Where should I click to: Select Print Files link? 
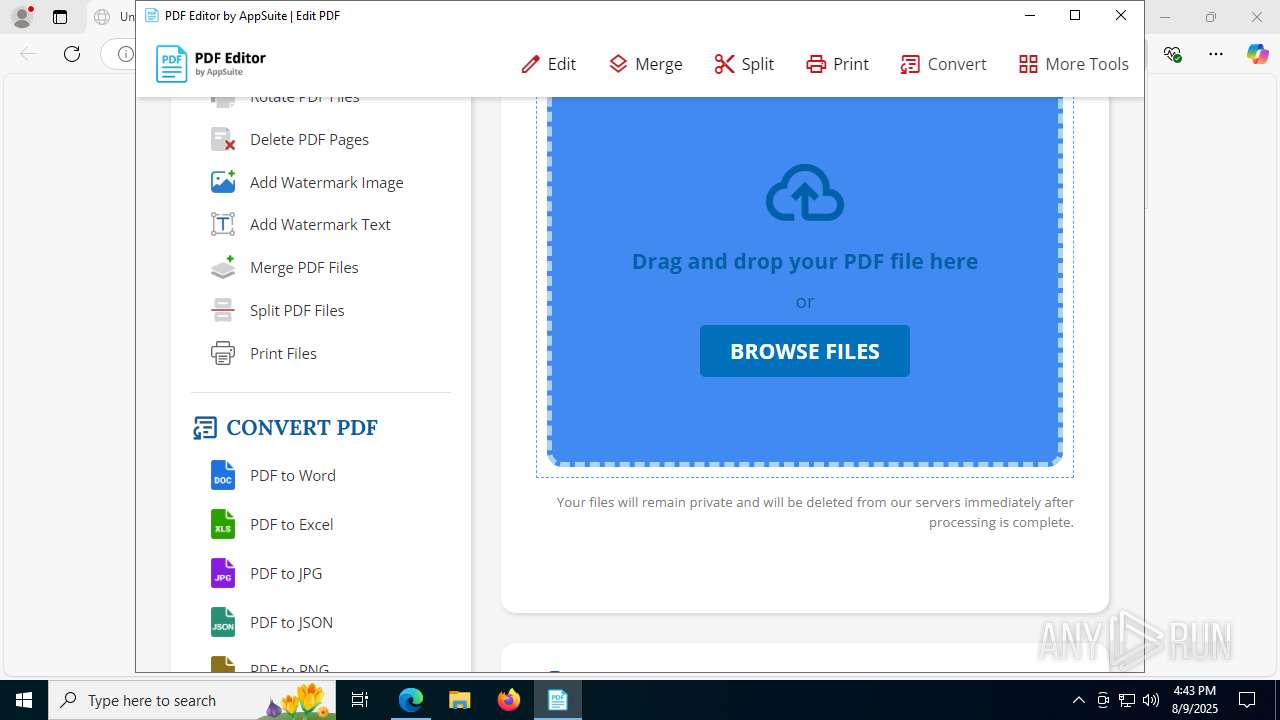point(283,353)
